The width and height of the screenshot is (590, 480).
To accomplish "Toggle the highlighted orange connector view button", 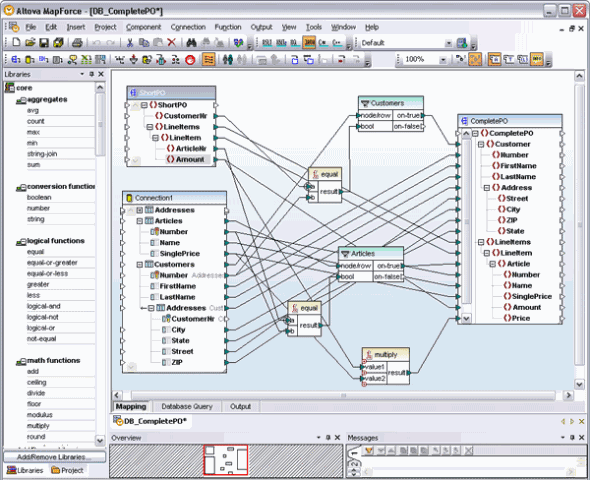I will (475, 59).
